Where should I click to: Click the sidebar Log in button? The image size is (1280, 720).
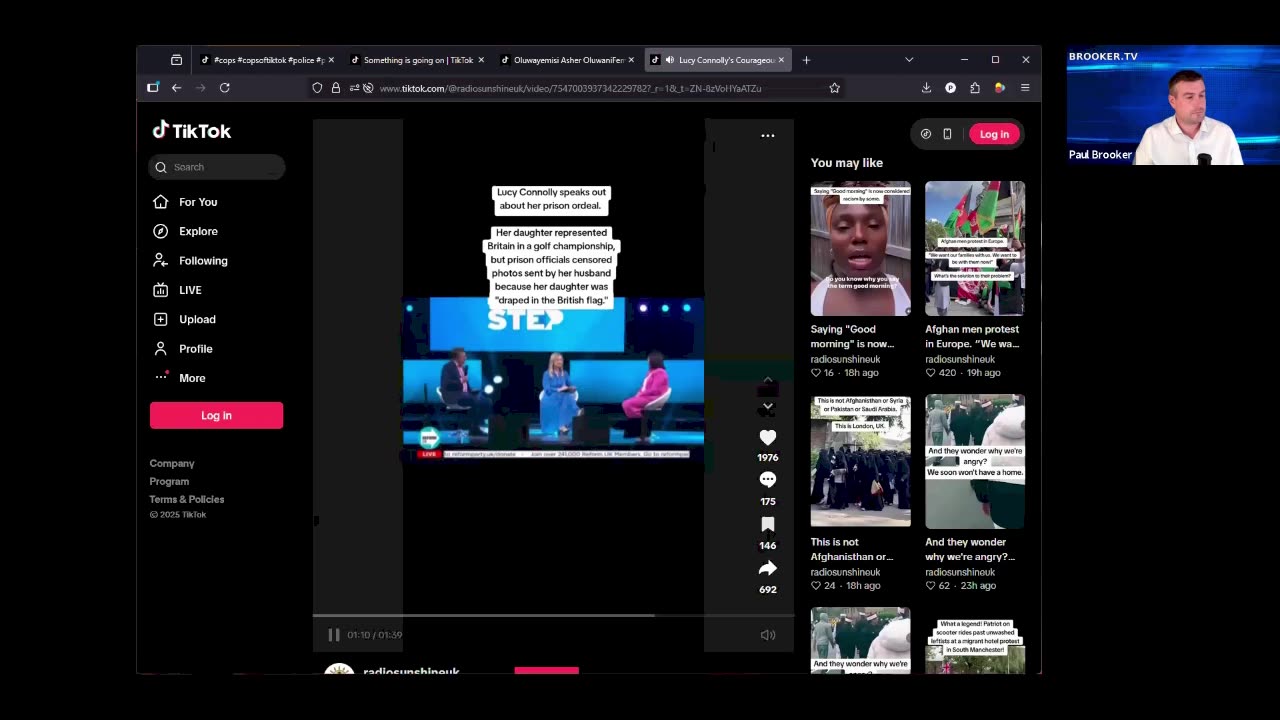coord(216,415)
